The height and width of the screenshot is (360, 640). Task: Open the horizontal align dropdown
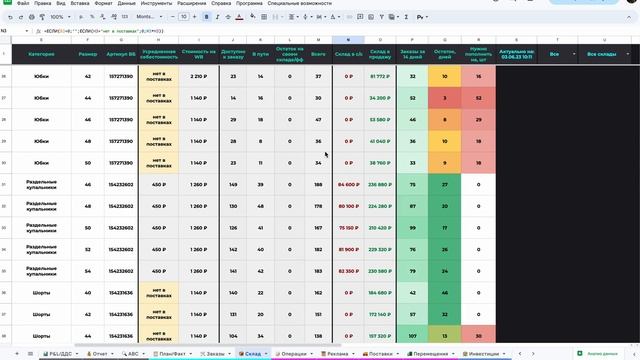293,17
